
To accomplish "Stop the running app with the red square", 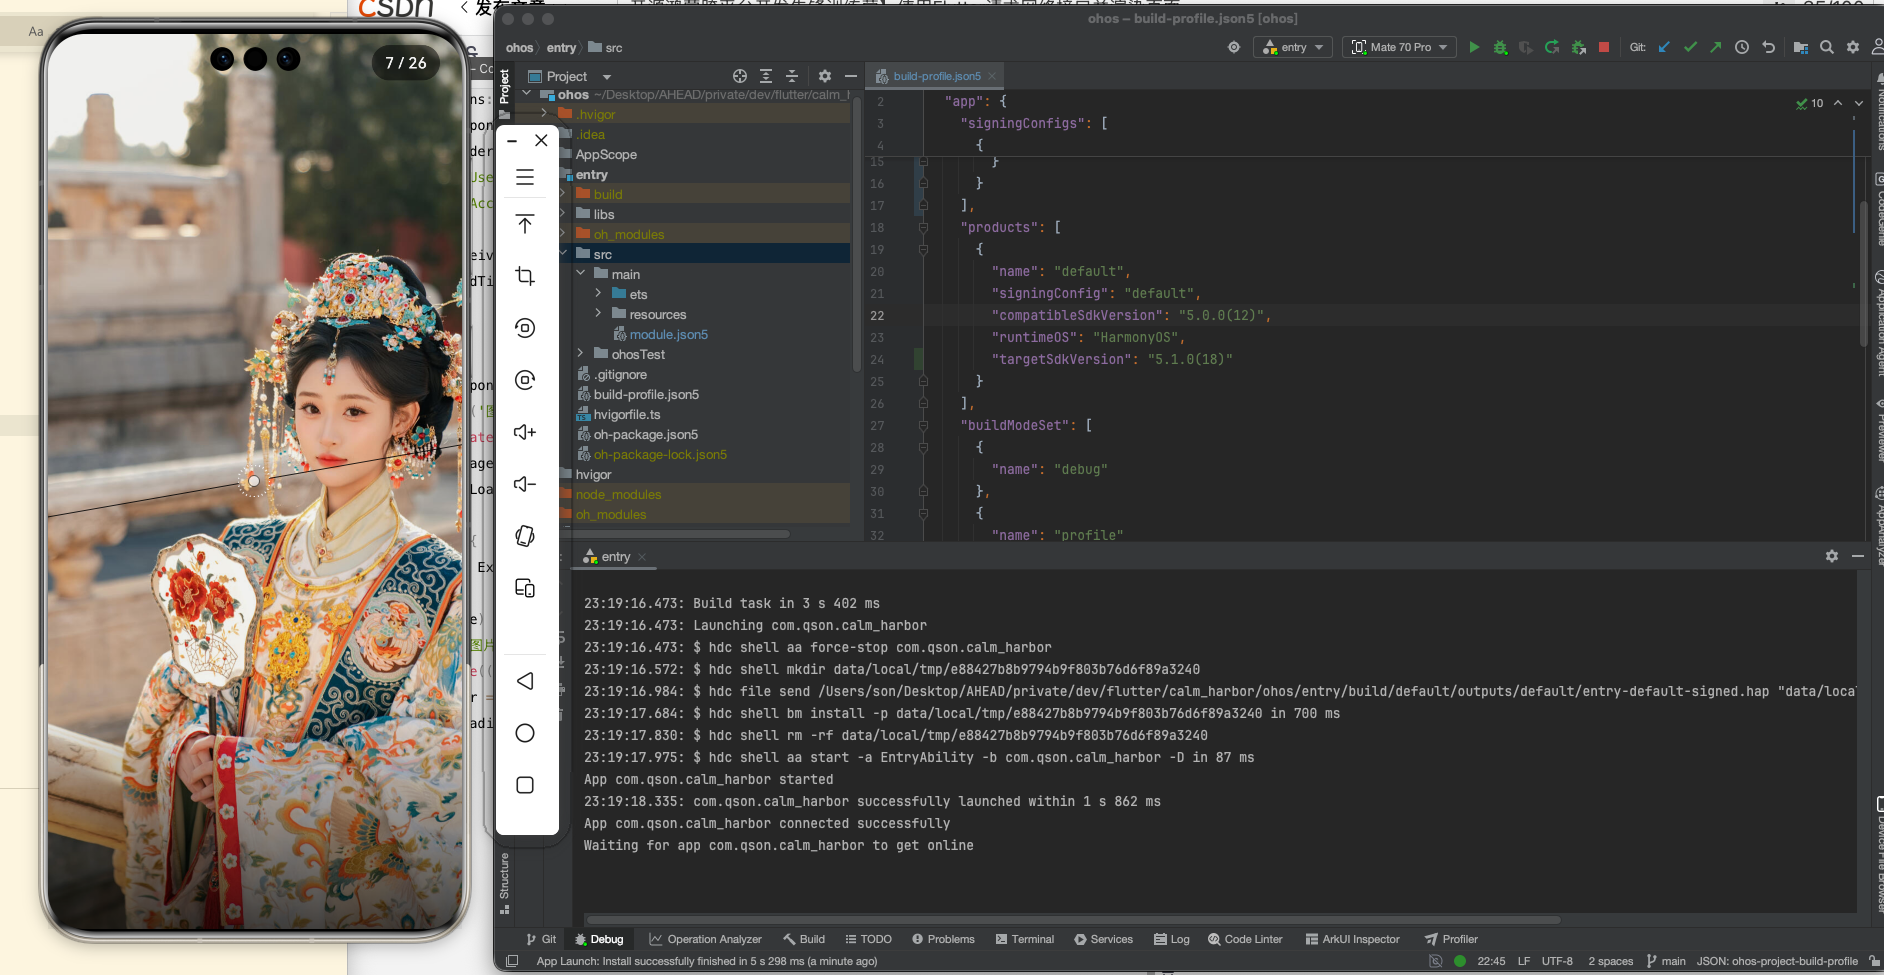I will coord(1604,47).
